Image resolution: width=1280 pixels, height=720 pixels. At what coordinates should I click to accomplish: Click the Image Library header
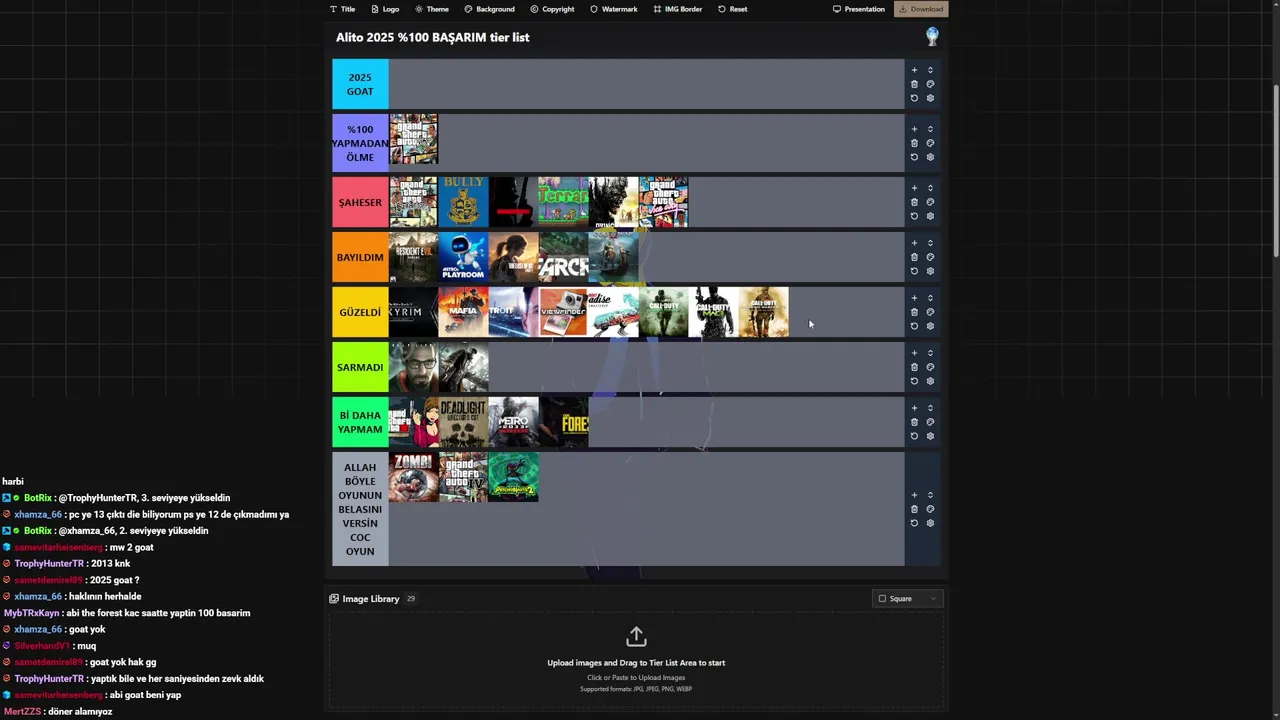372,599
